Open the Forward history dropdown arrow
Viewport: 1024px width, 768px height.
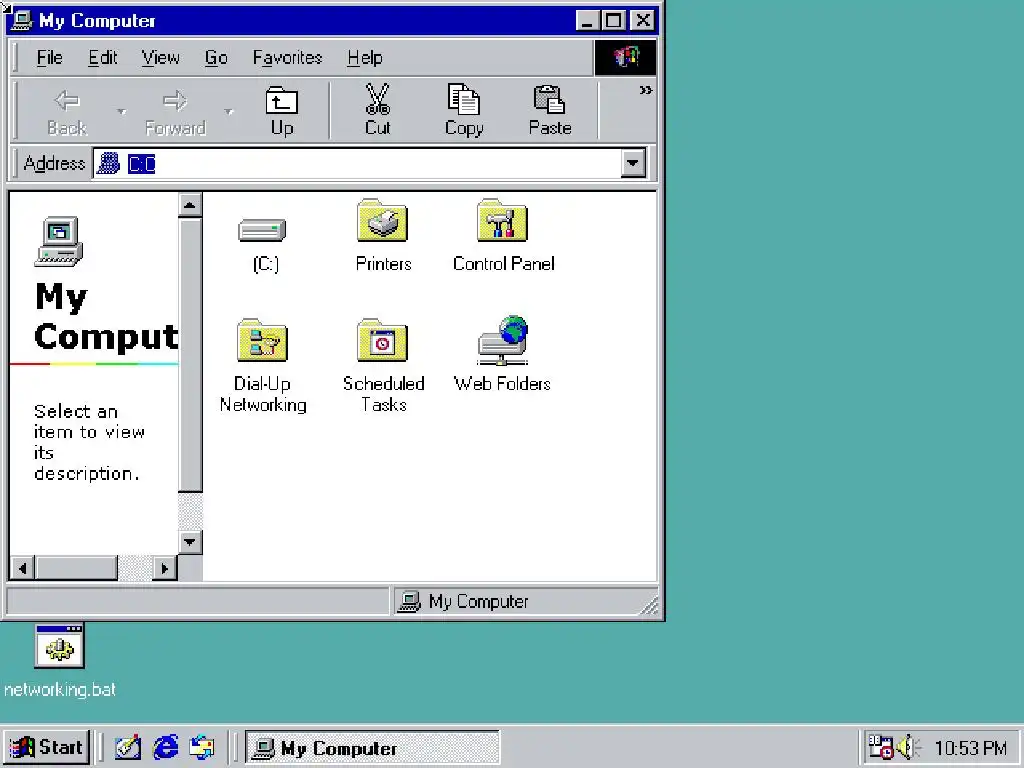[x=229, y=111]
